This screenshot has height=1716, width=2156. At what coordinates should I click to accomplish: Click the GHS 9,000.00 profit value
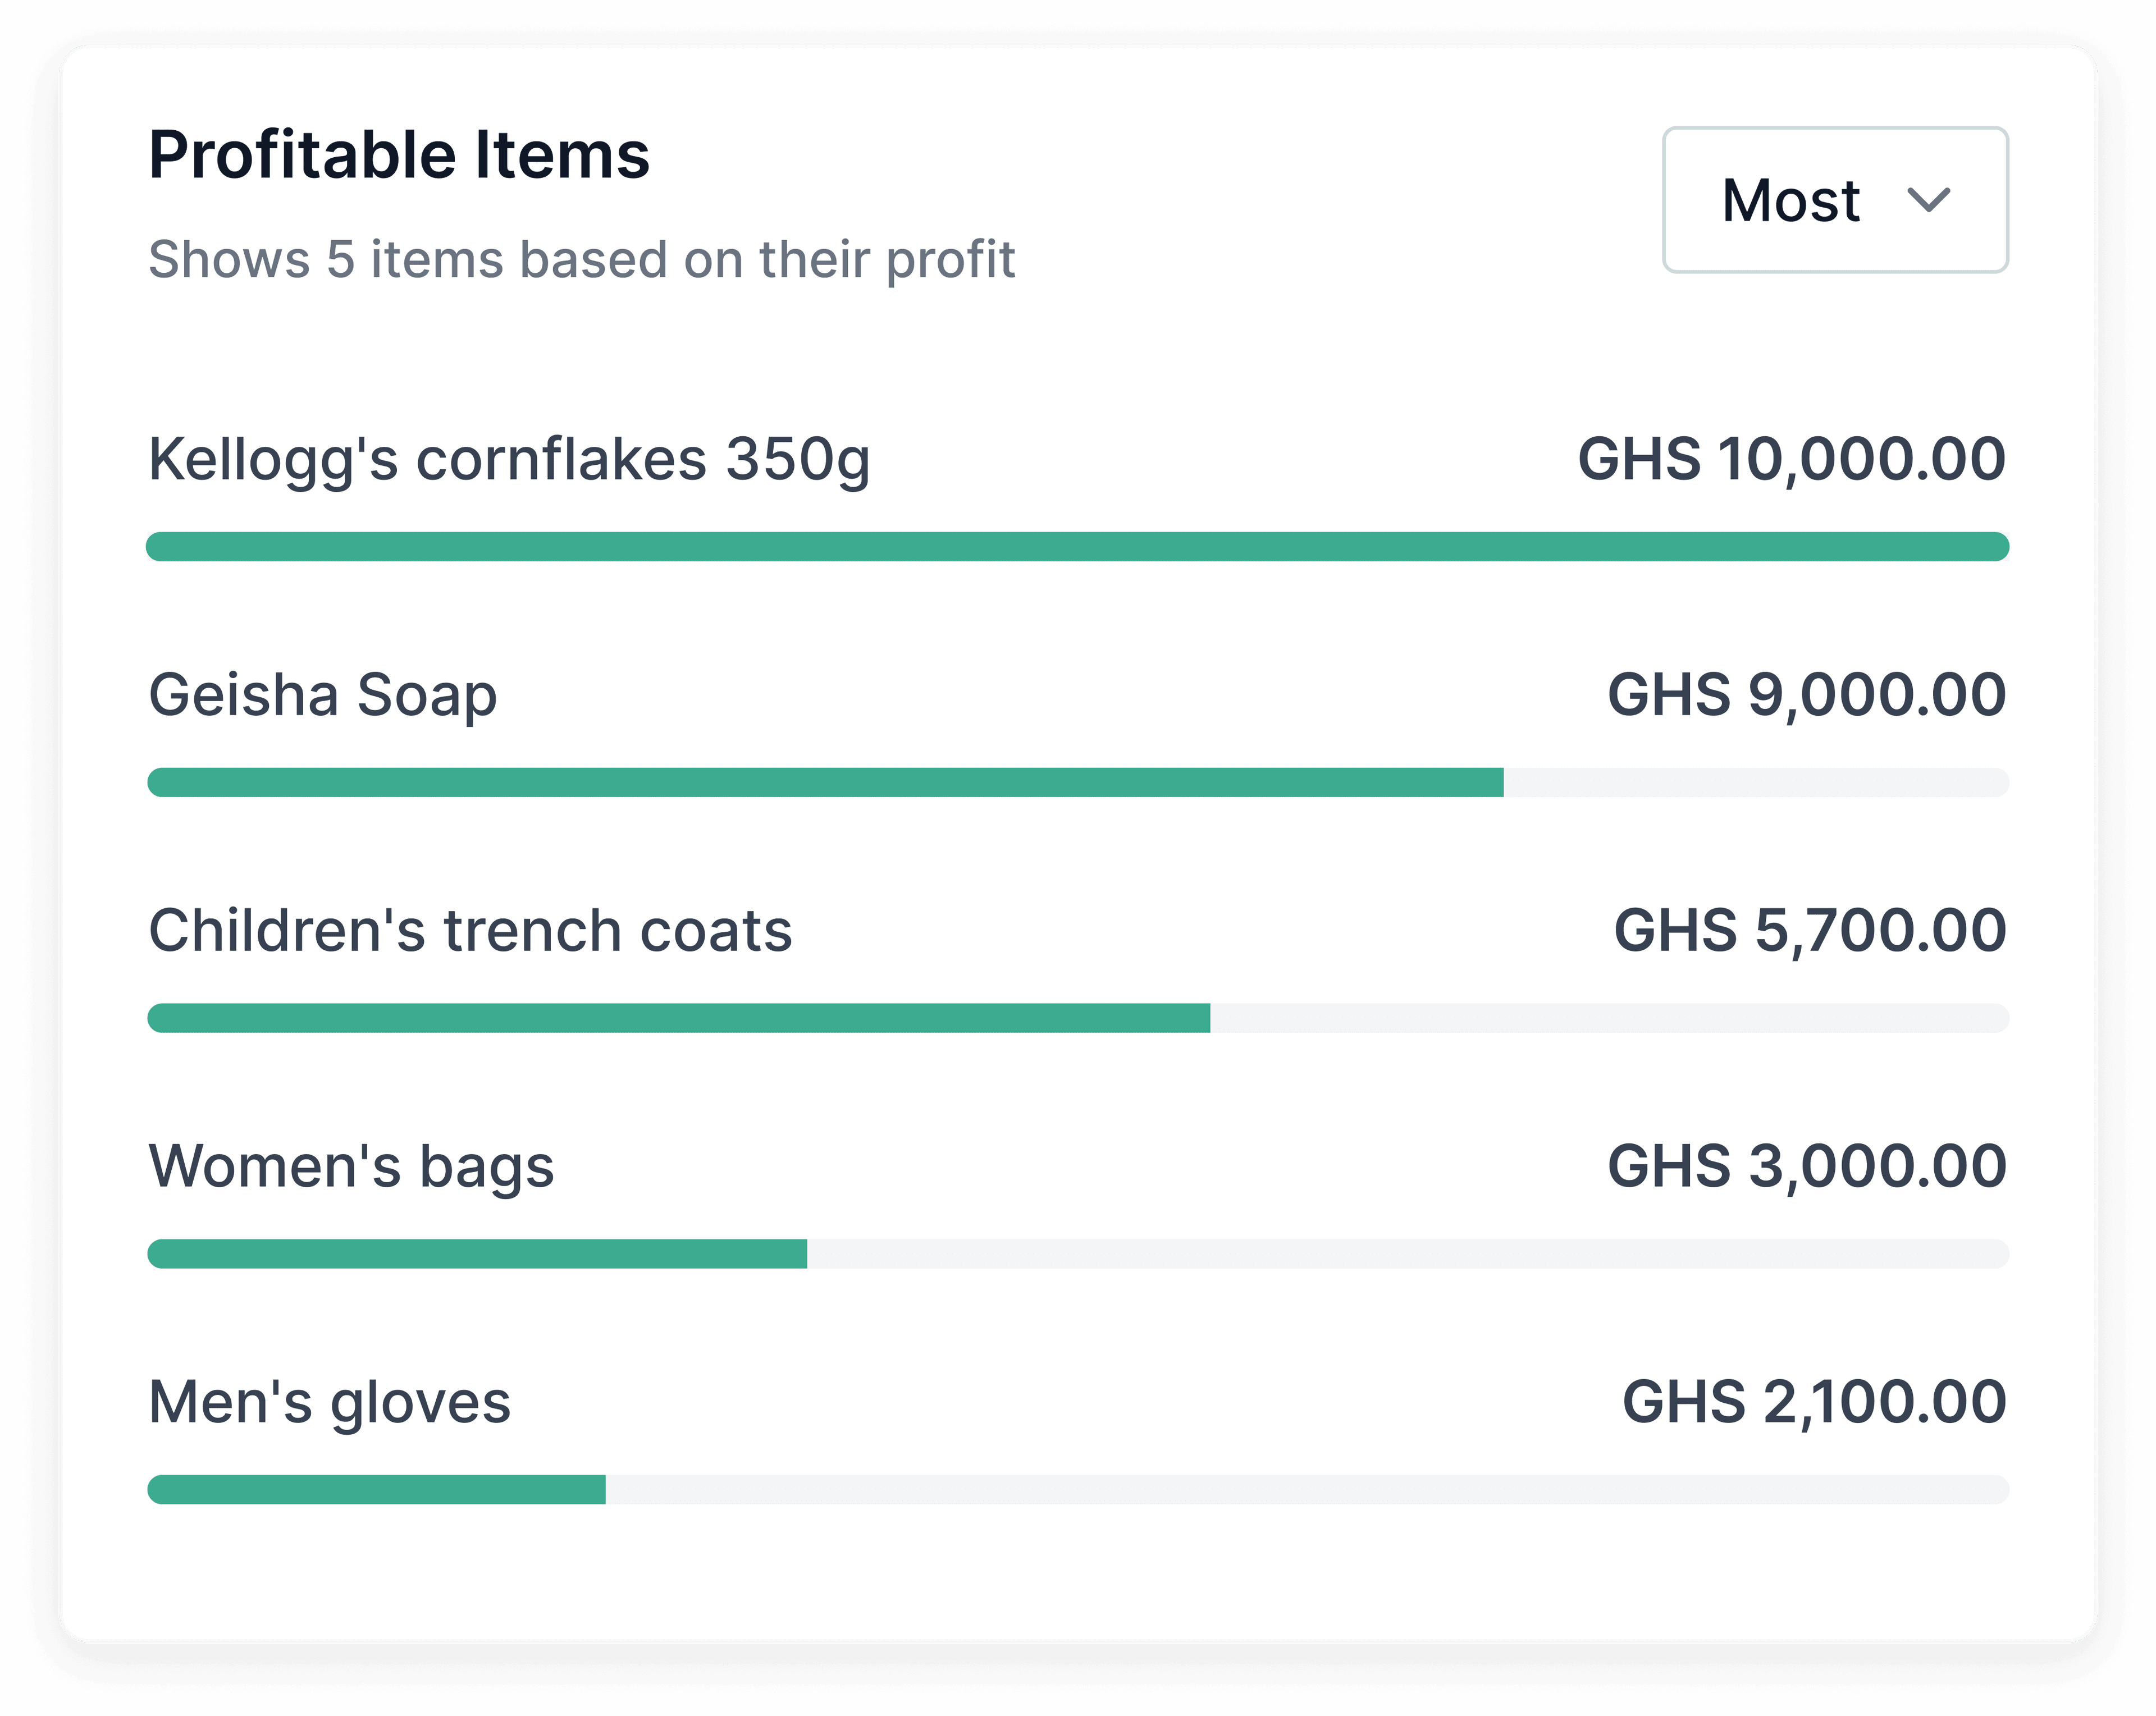point(1806,695)
